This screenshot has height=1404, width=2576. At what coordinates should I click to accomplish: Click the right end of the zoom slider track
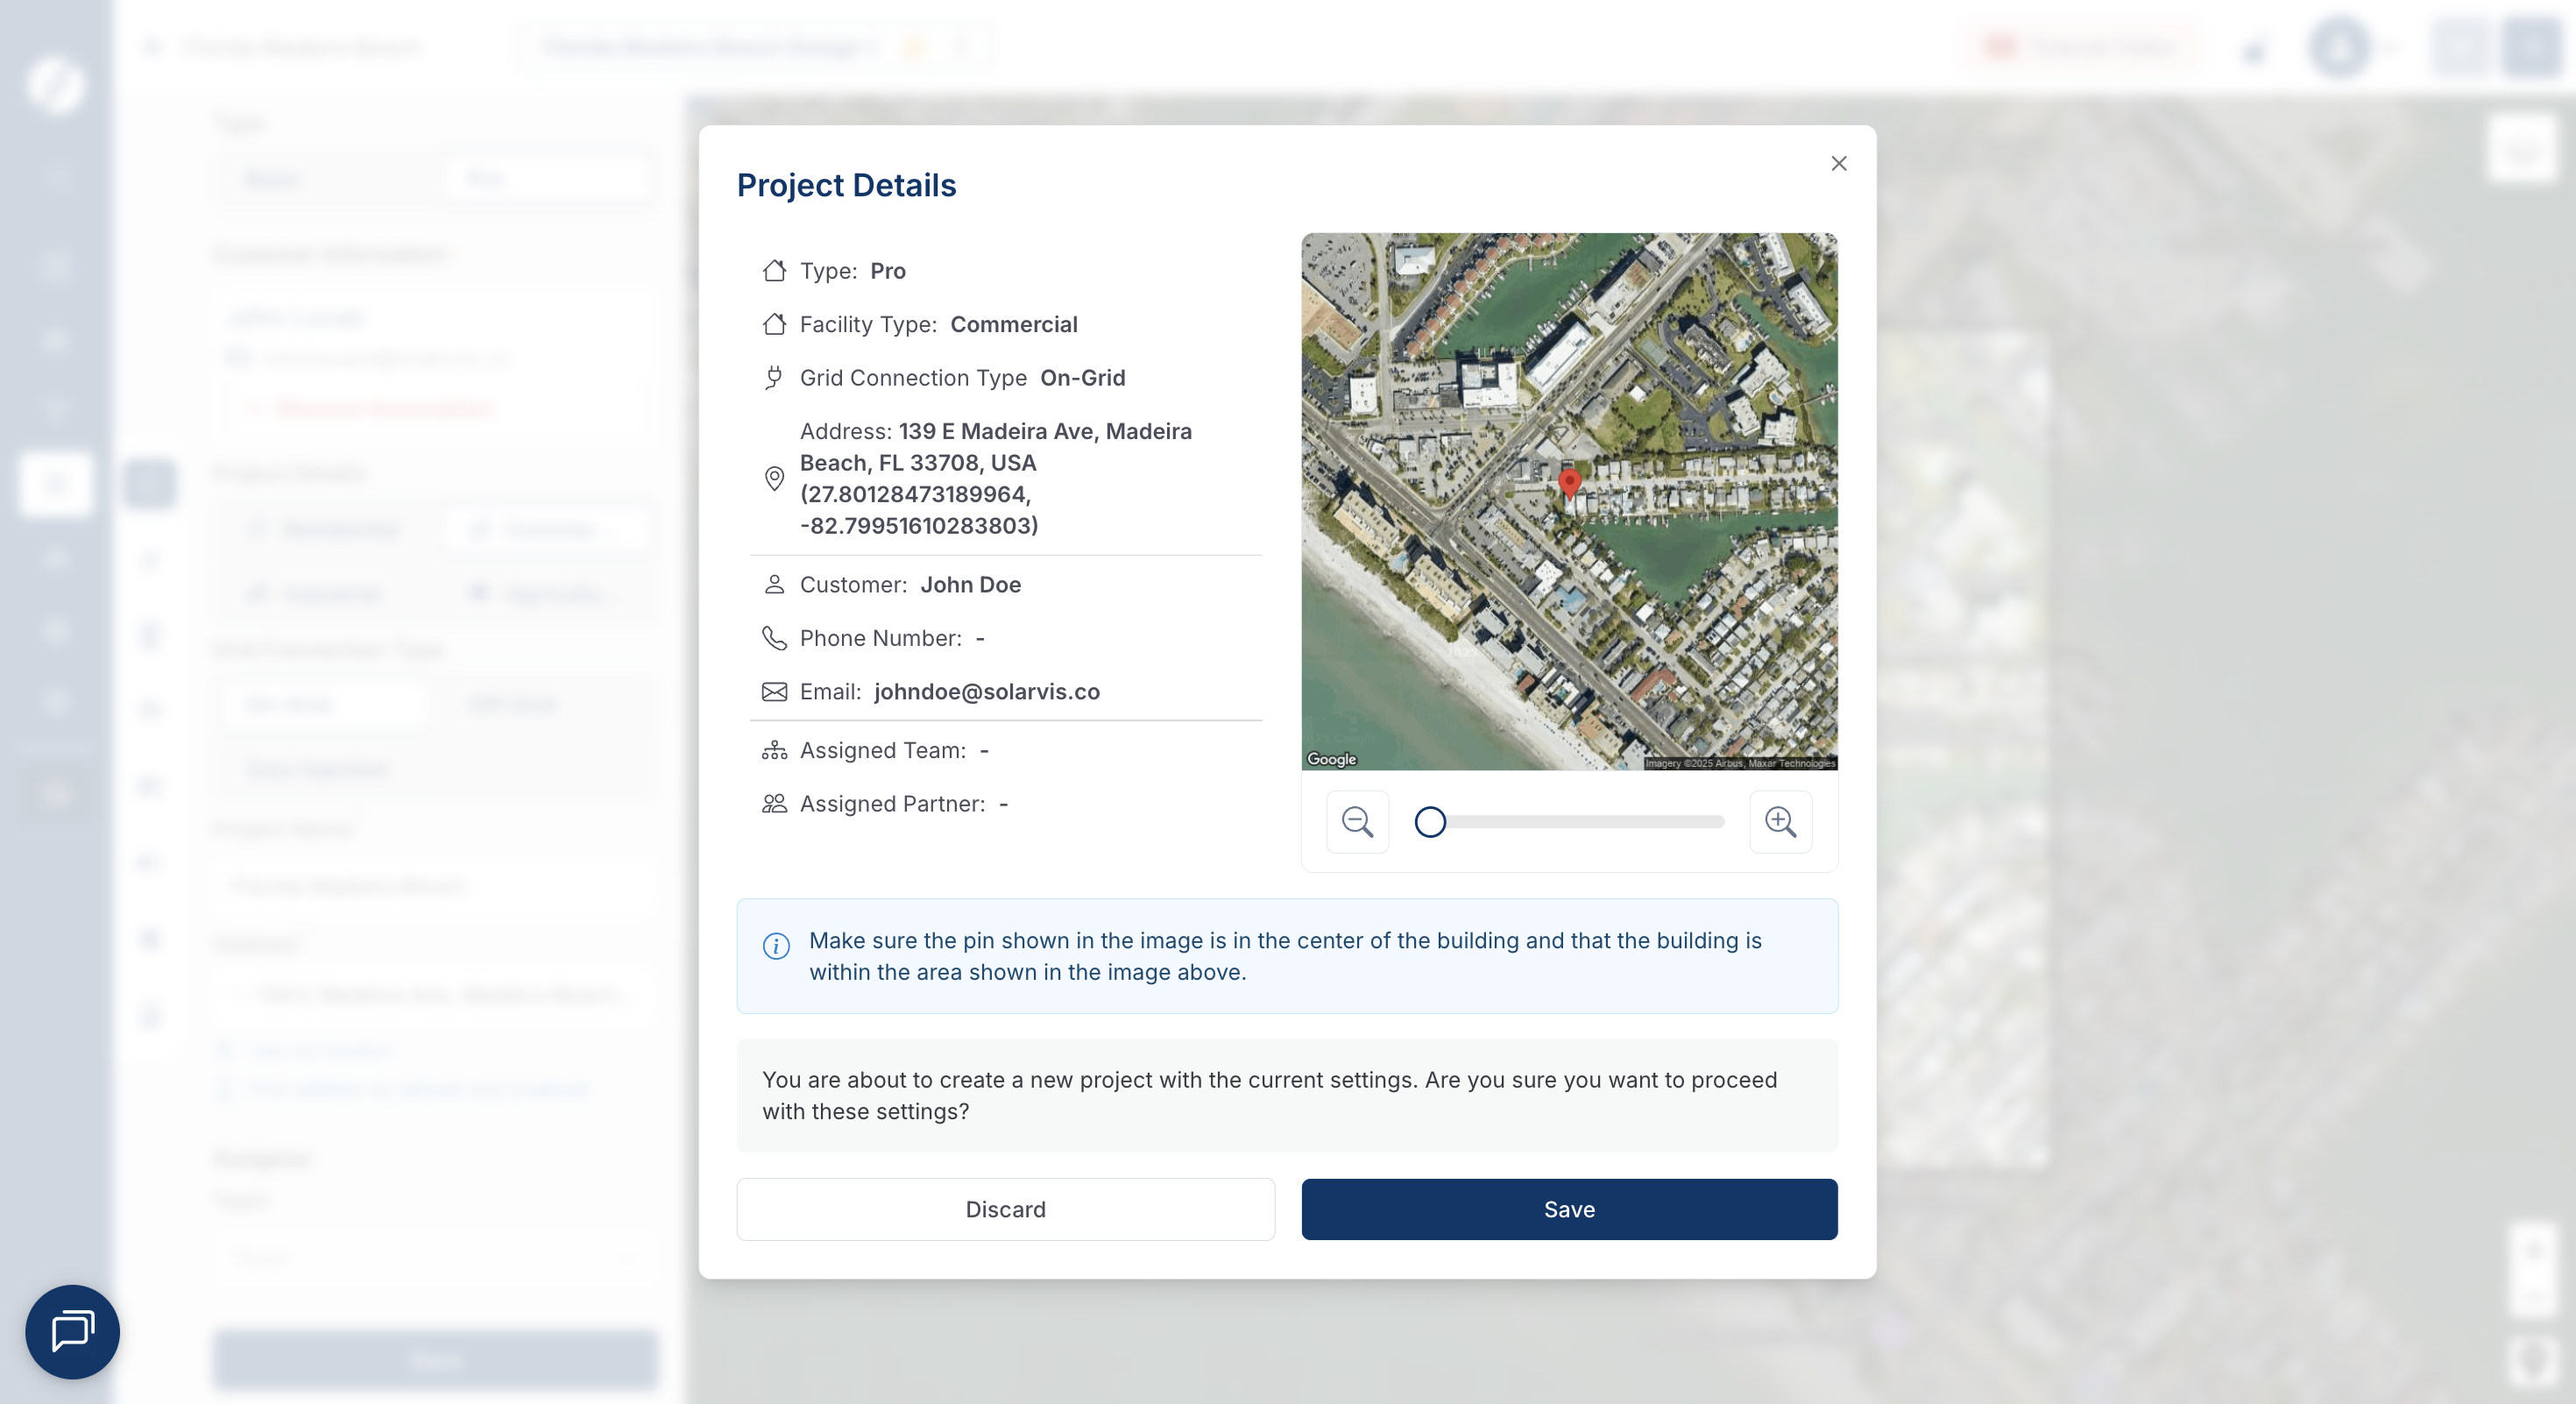1716,822
